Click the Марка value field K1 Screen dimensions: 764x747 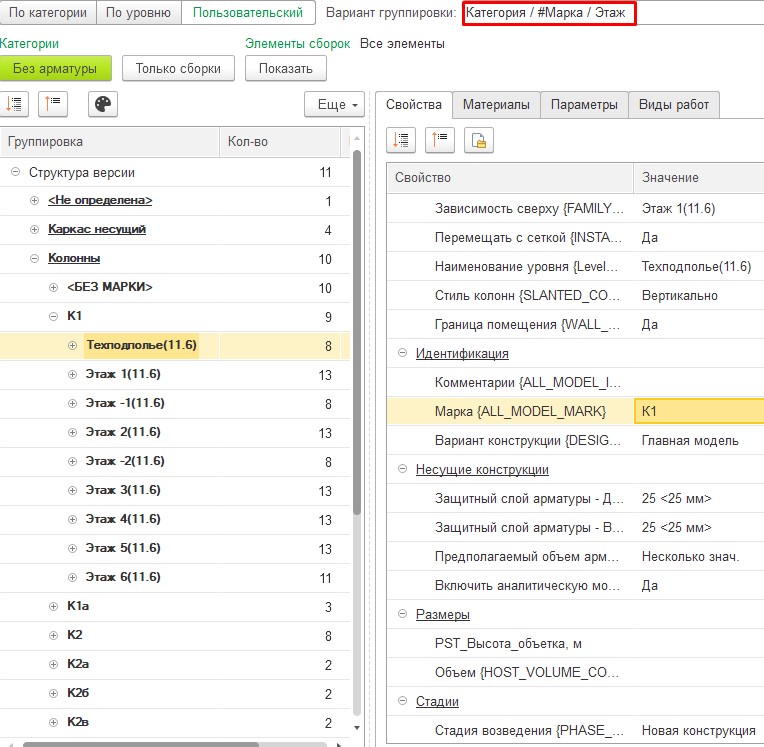698,411
